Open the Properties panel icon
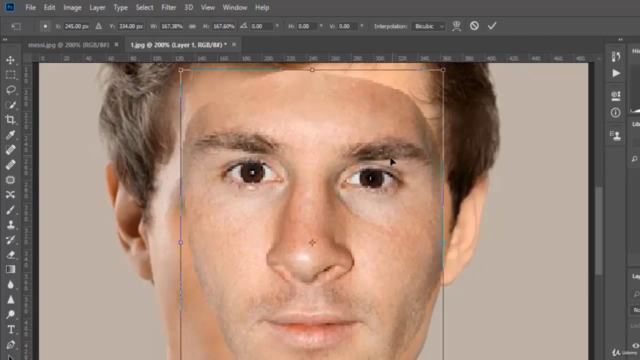 (616, 96)
